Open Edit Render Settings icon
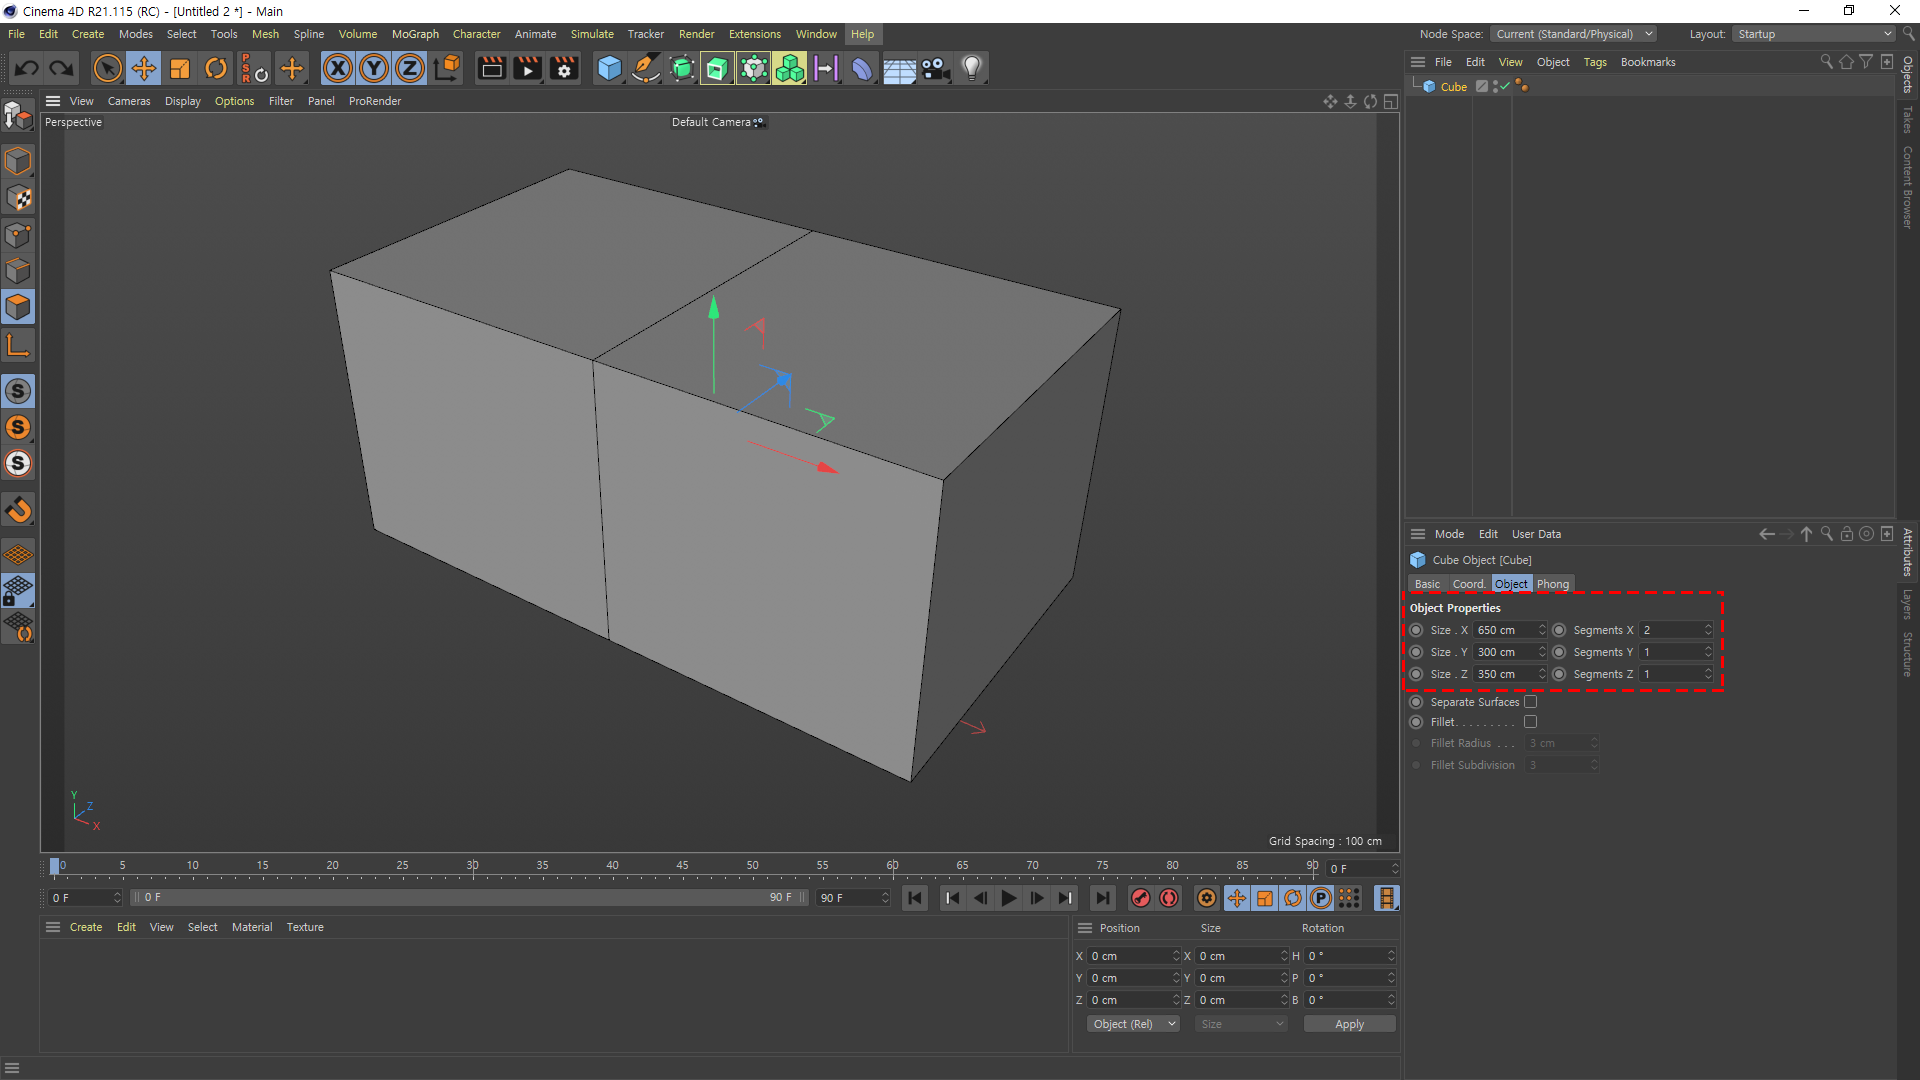 pyautogui.click(x=564, y=68)
